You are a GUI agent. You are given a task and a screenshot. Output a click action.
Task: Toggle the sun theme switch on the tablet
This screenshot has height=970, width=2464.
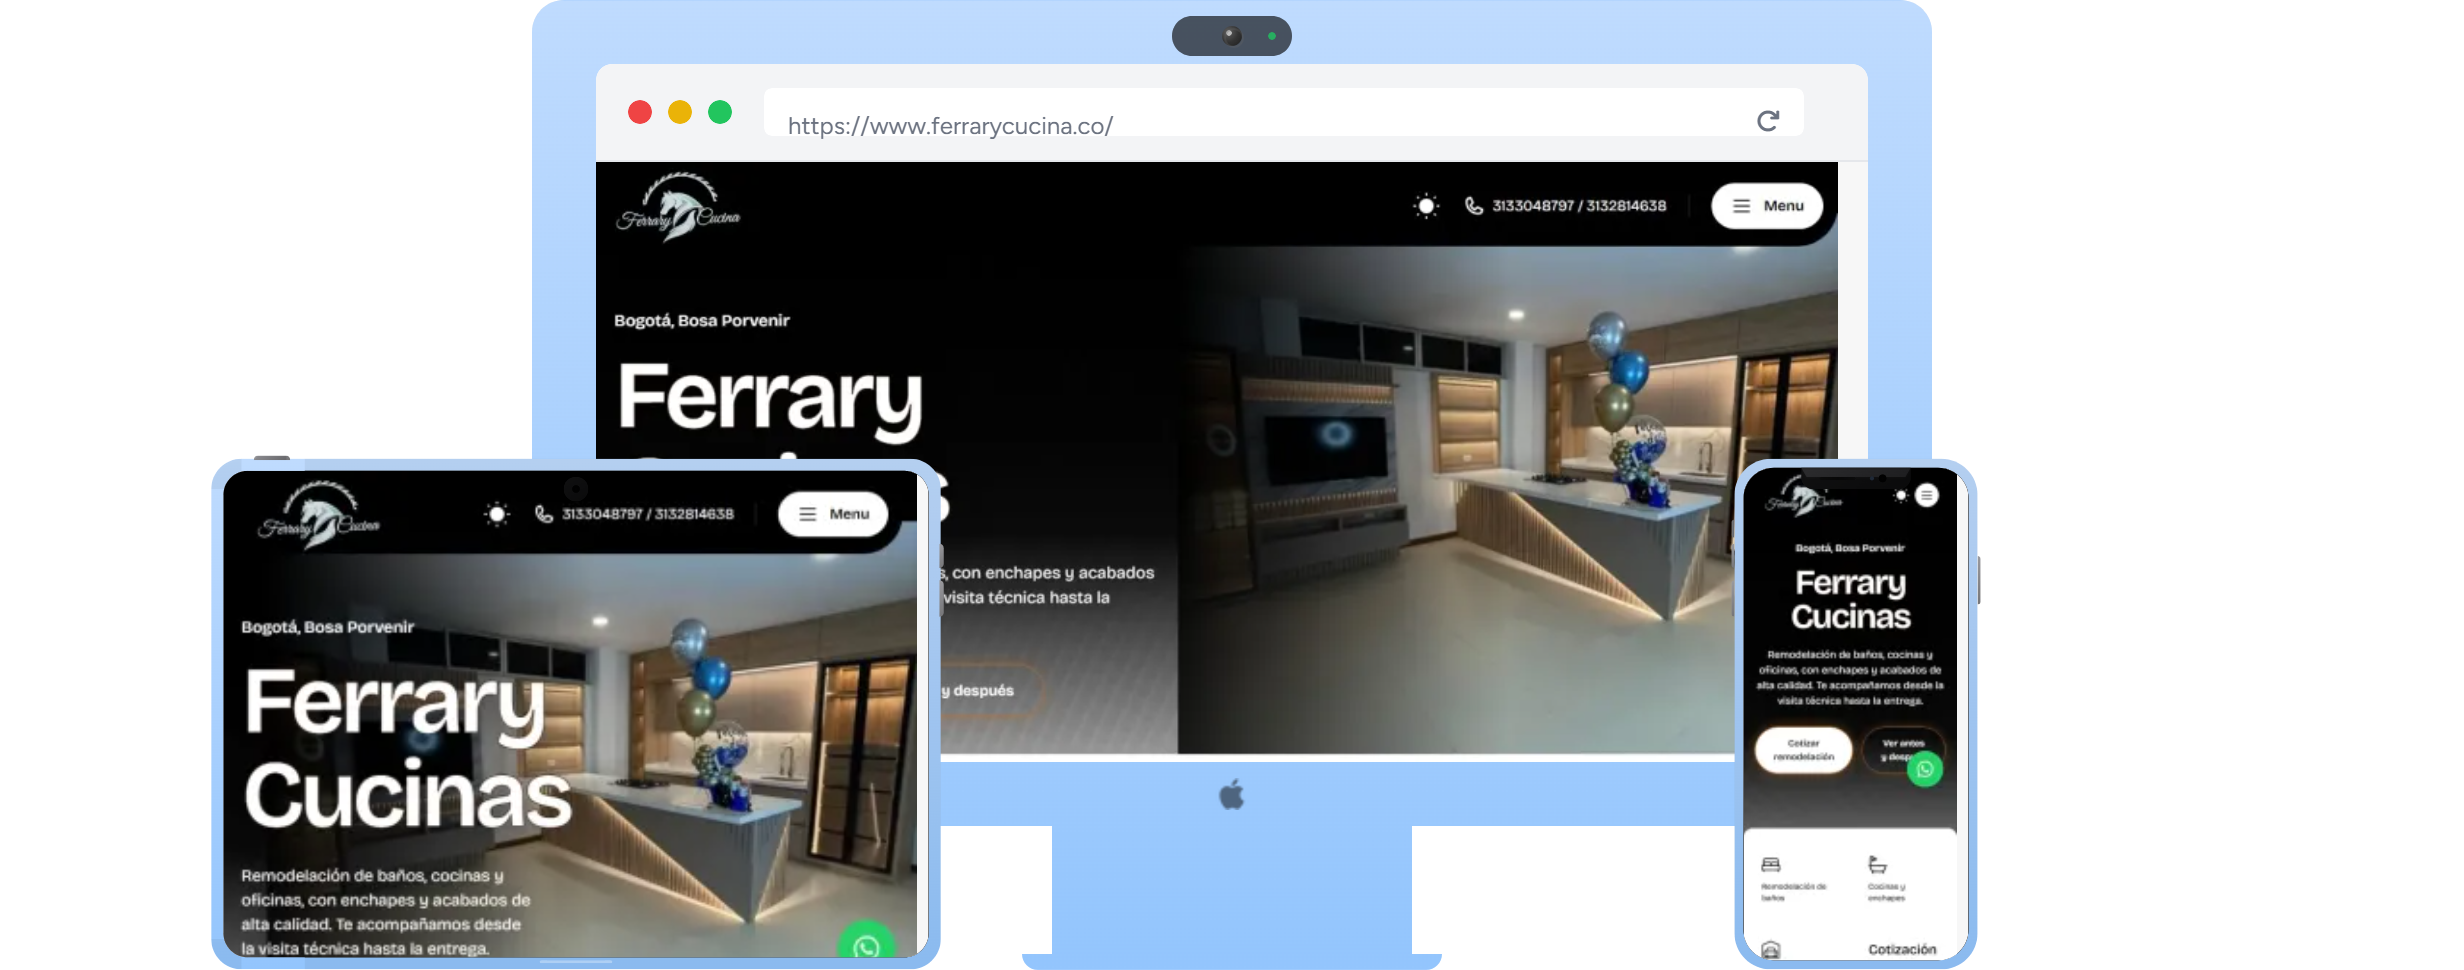pos(496,514)
